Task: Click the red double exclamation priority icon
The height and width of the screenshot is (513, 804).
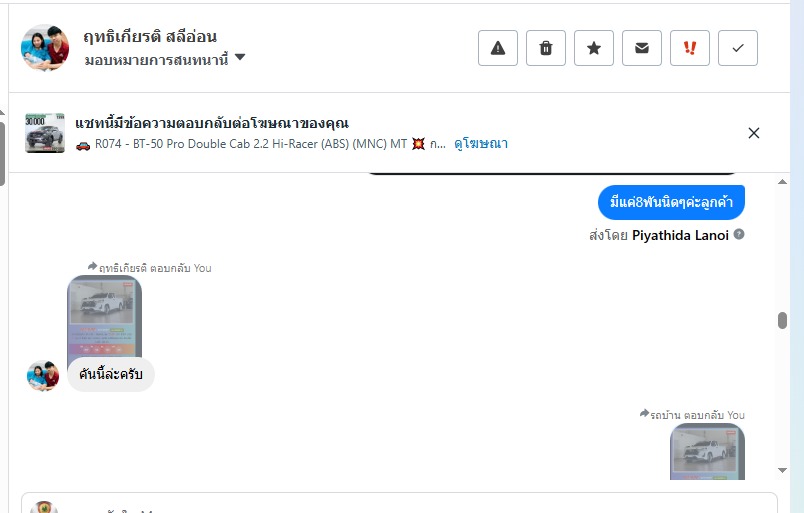Action: tap(690, 48)
